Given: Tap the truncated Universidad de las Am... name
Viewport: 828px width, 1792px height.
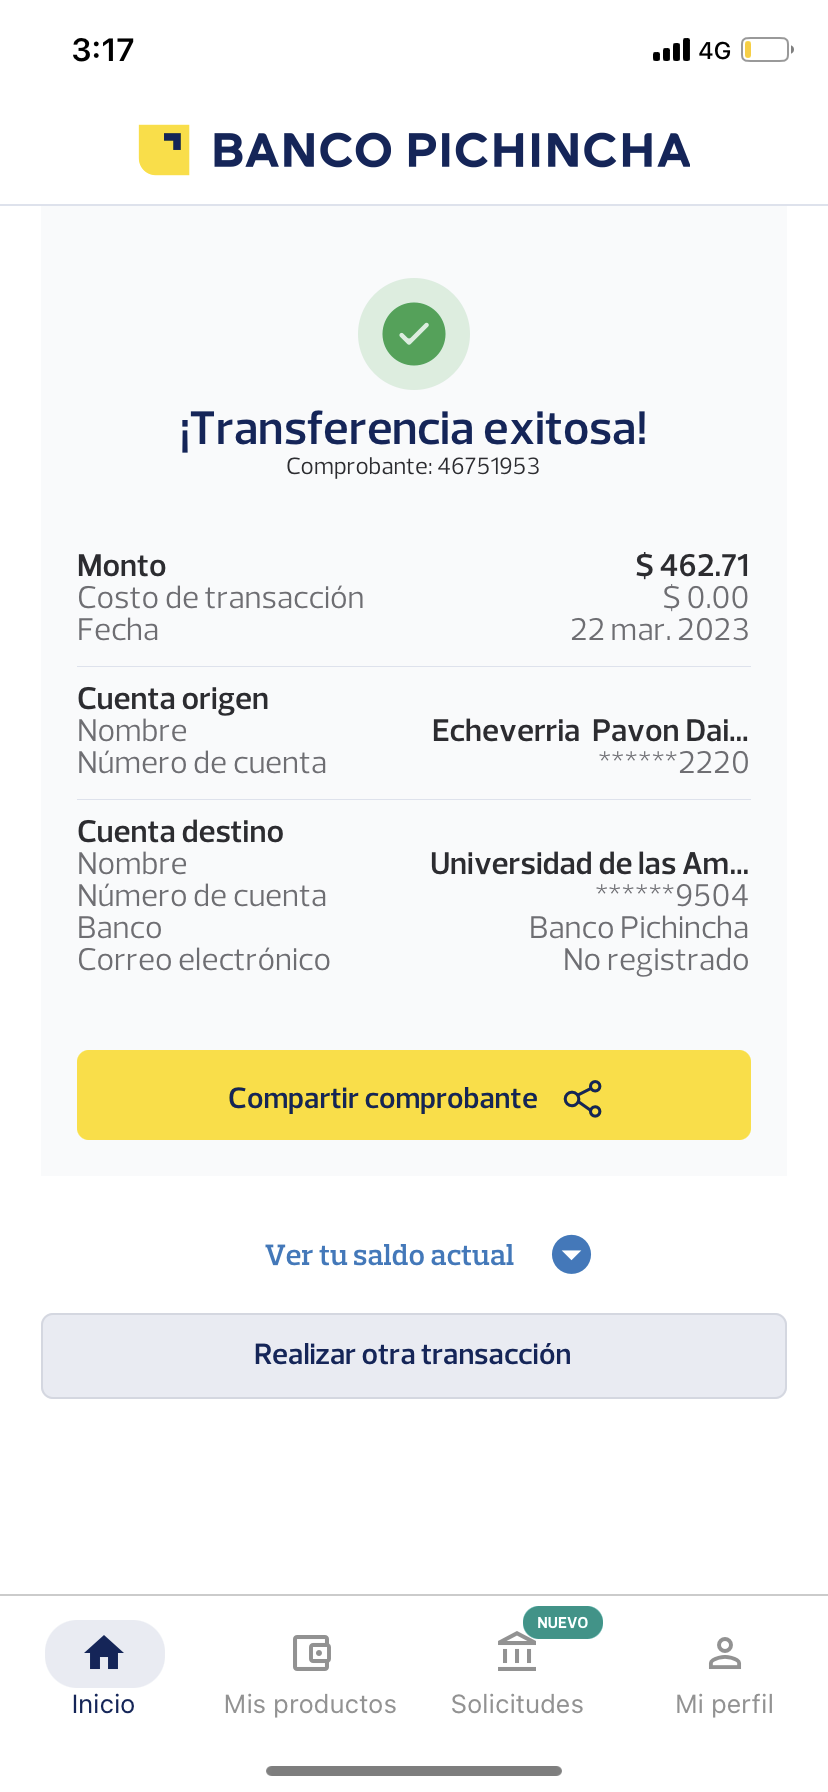Looking at the screenshot, I should click(x=589, y=864).
